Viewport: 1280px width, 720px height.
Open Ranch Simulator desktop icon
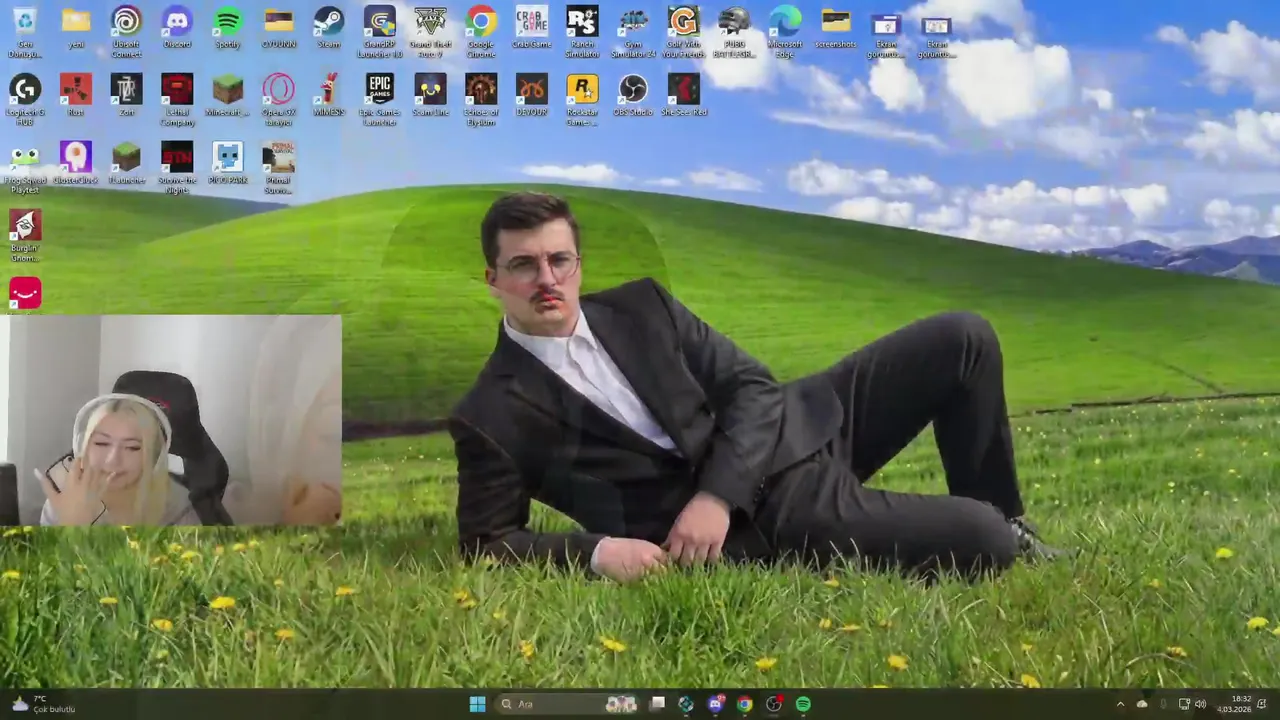(582, 32)
